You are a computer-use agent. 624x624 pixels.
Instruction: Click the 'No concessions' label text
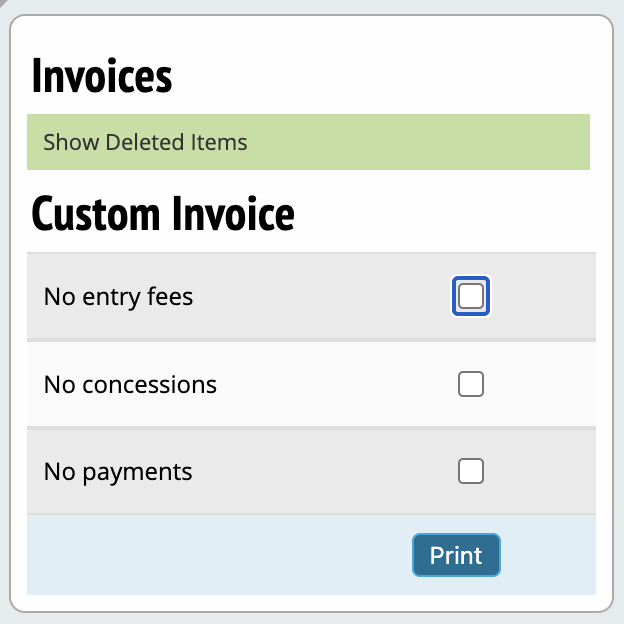tap(130, 384)
